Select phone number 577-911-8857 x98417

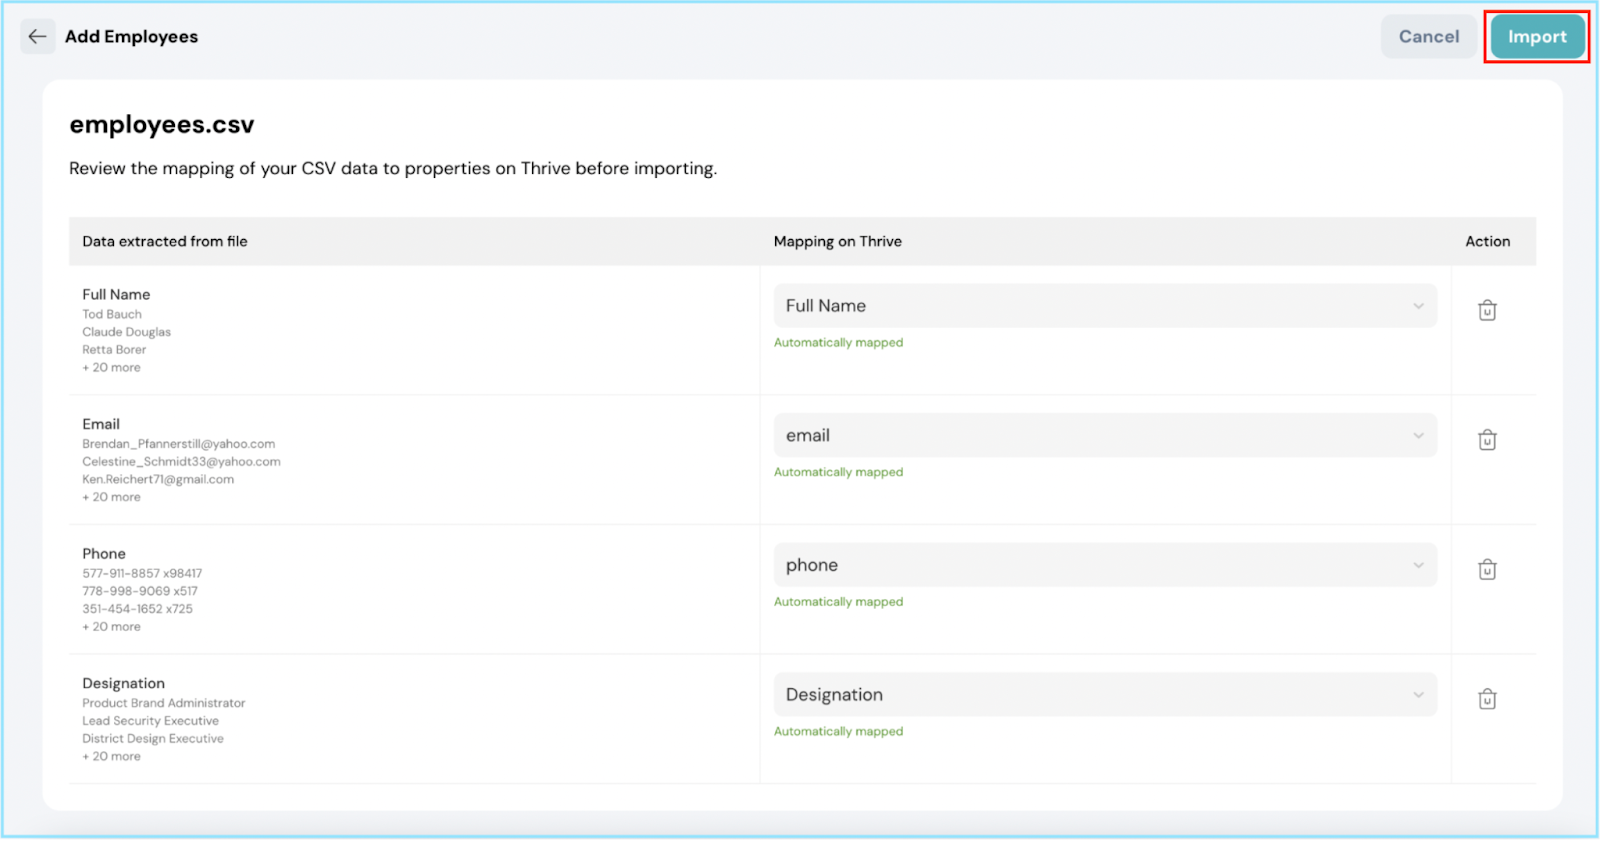point(142,574)
